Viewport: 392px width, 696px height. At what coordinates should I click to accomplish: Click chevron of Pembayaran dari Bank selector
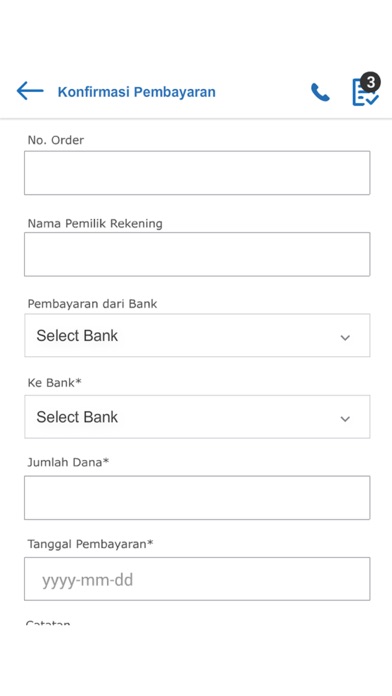pyautogui.click(x=345, y=338)
